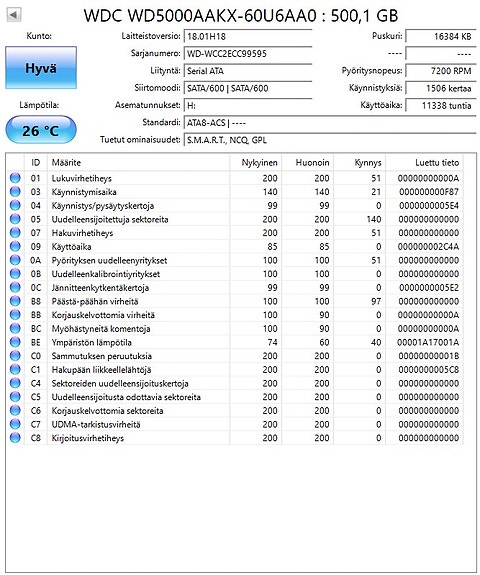480x575 pixels.
Task: Click the Standardi field ATA8-ACS
Action: point(330,123)
